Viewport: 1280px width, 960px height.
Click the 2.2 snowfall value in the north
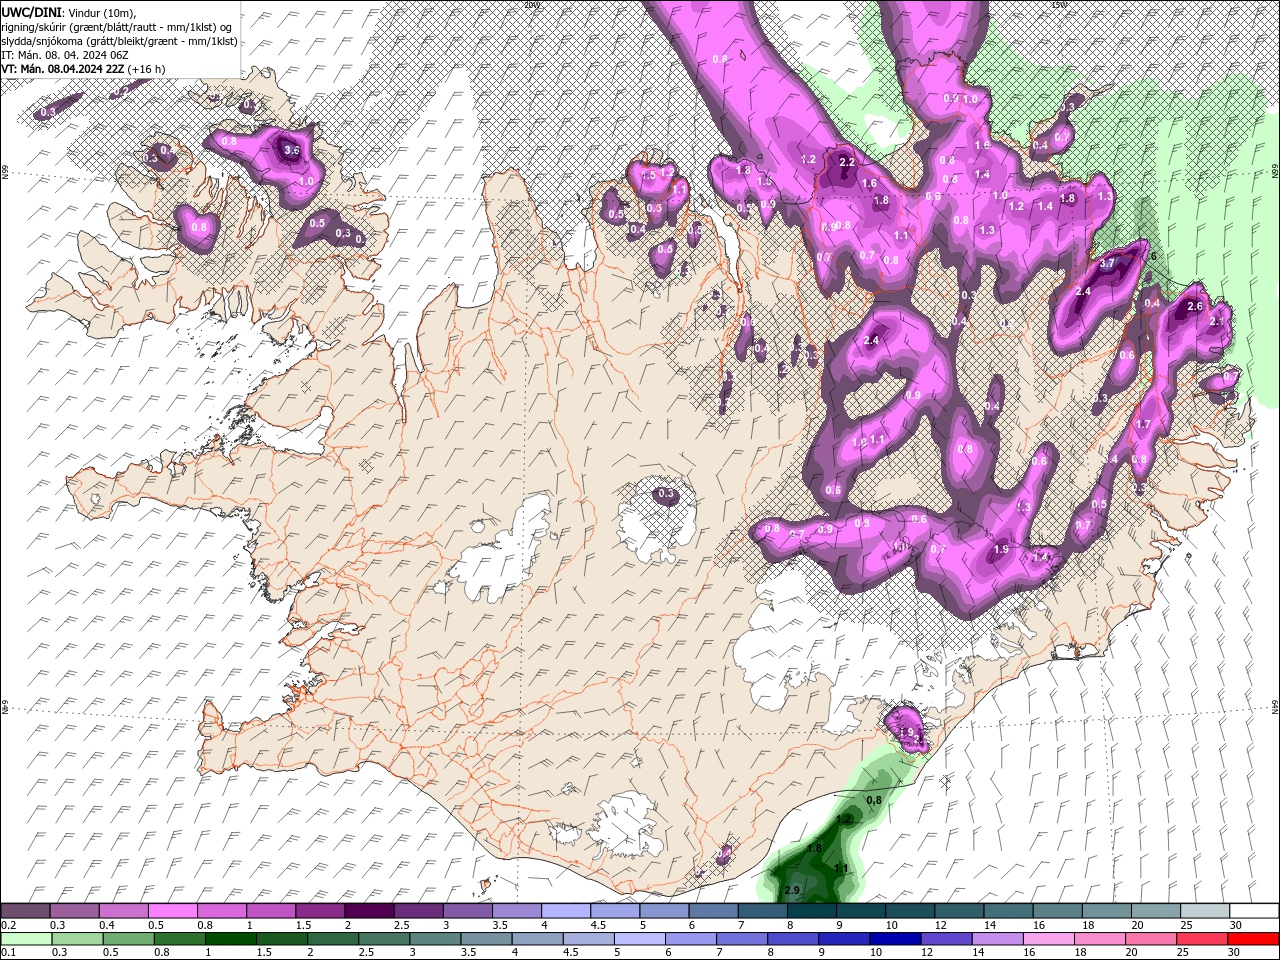pos(847,162)
